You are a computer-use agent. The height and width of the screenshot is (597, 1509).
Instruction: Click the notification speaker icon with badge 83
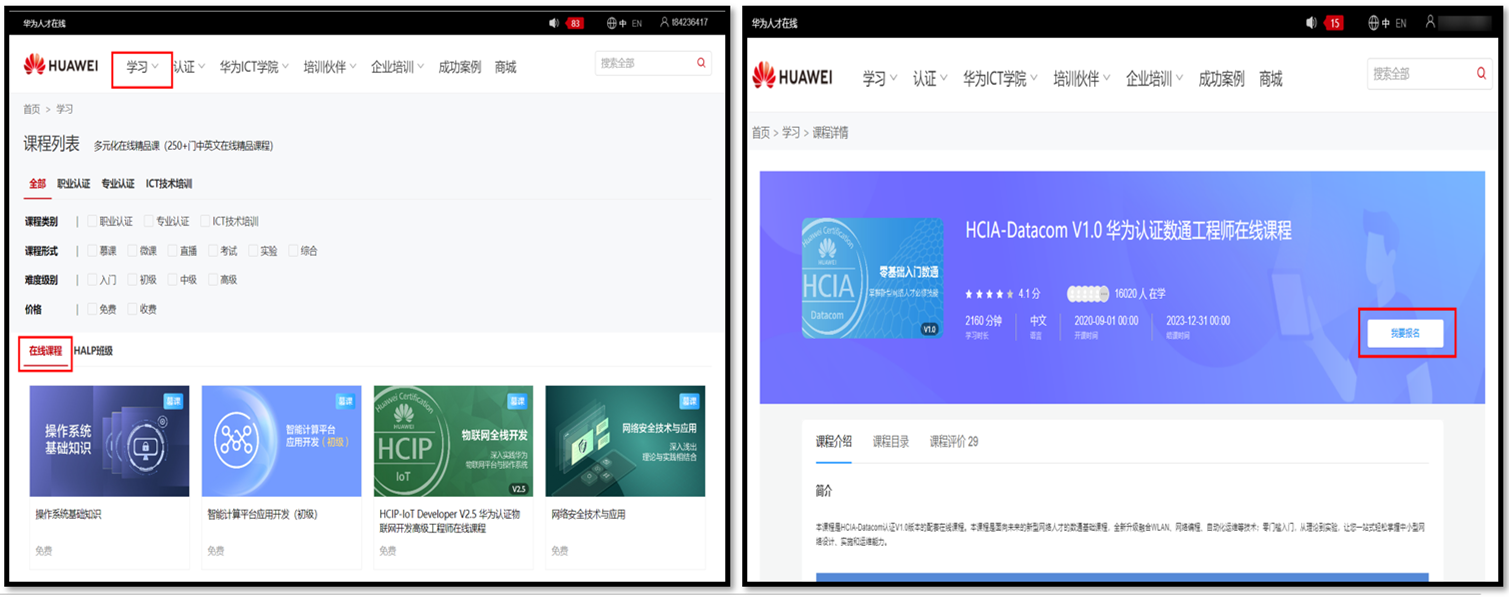click(x=555, y=22)
